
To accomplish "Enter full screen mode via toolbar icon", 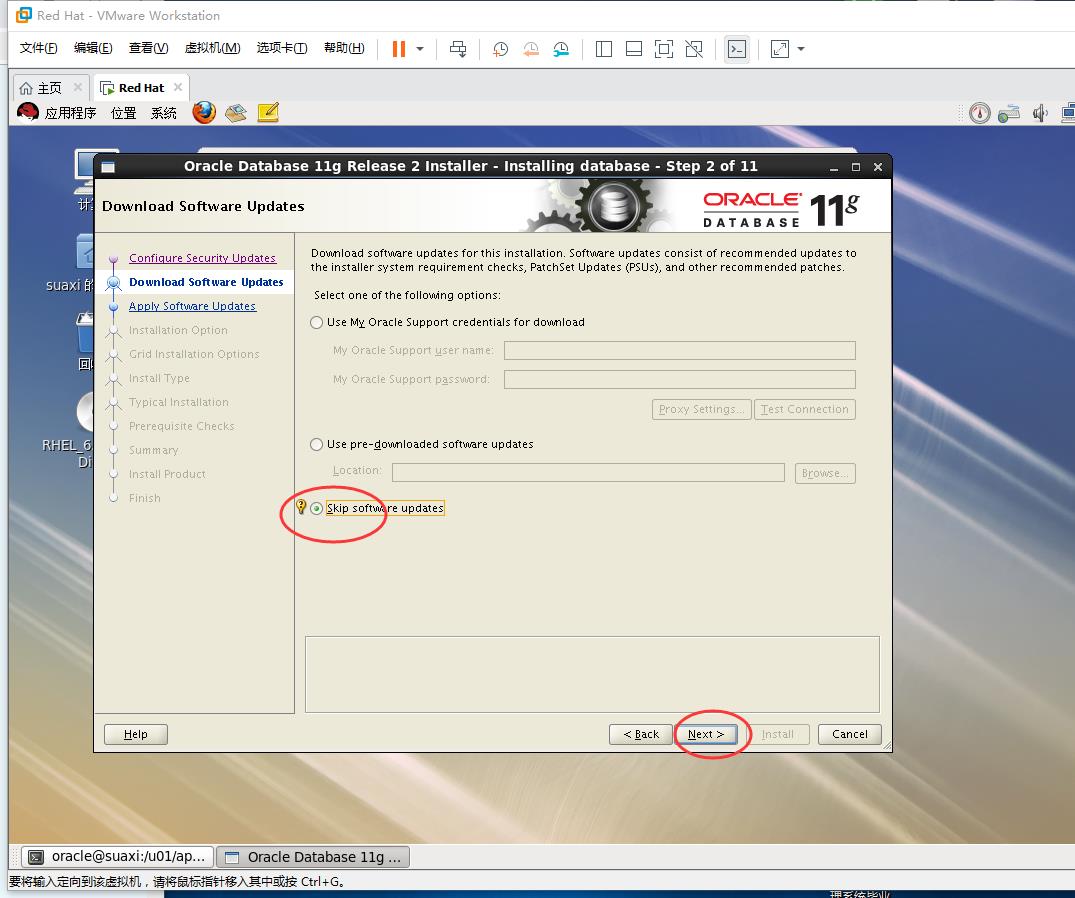I will [664, 49].
